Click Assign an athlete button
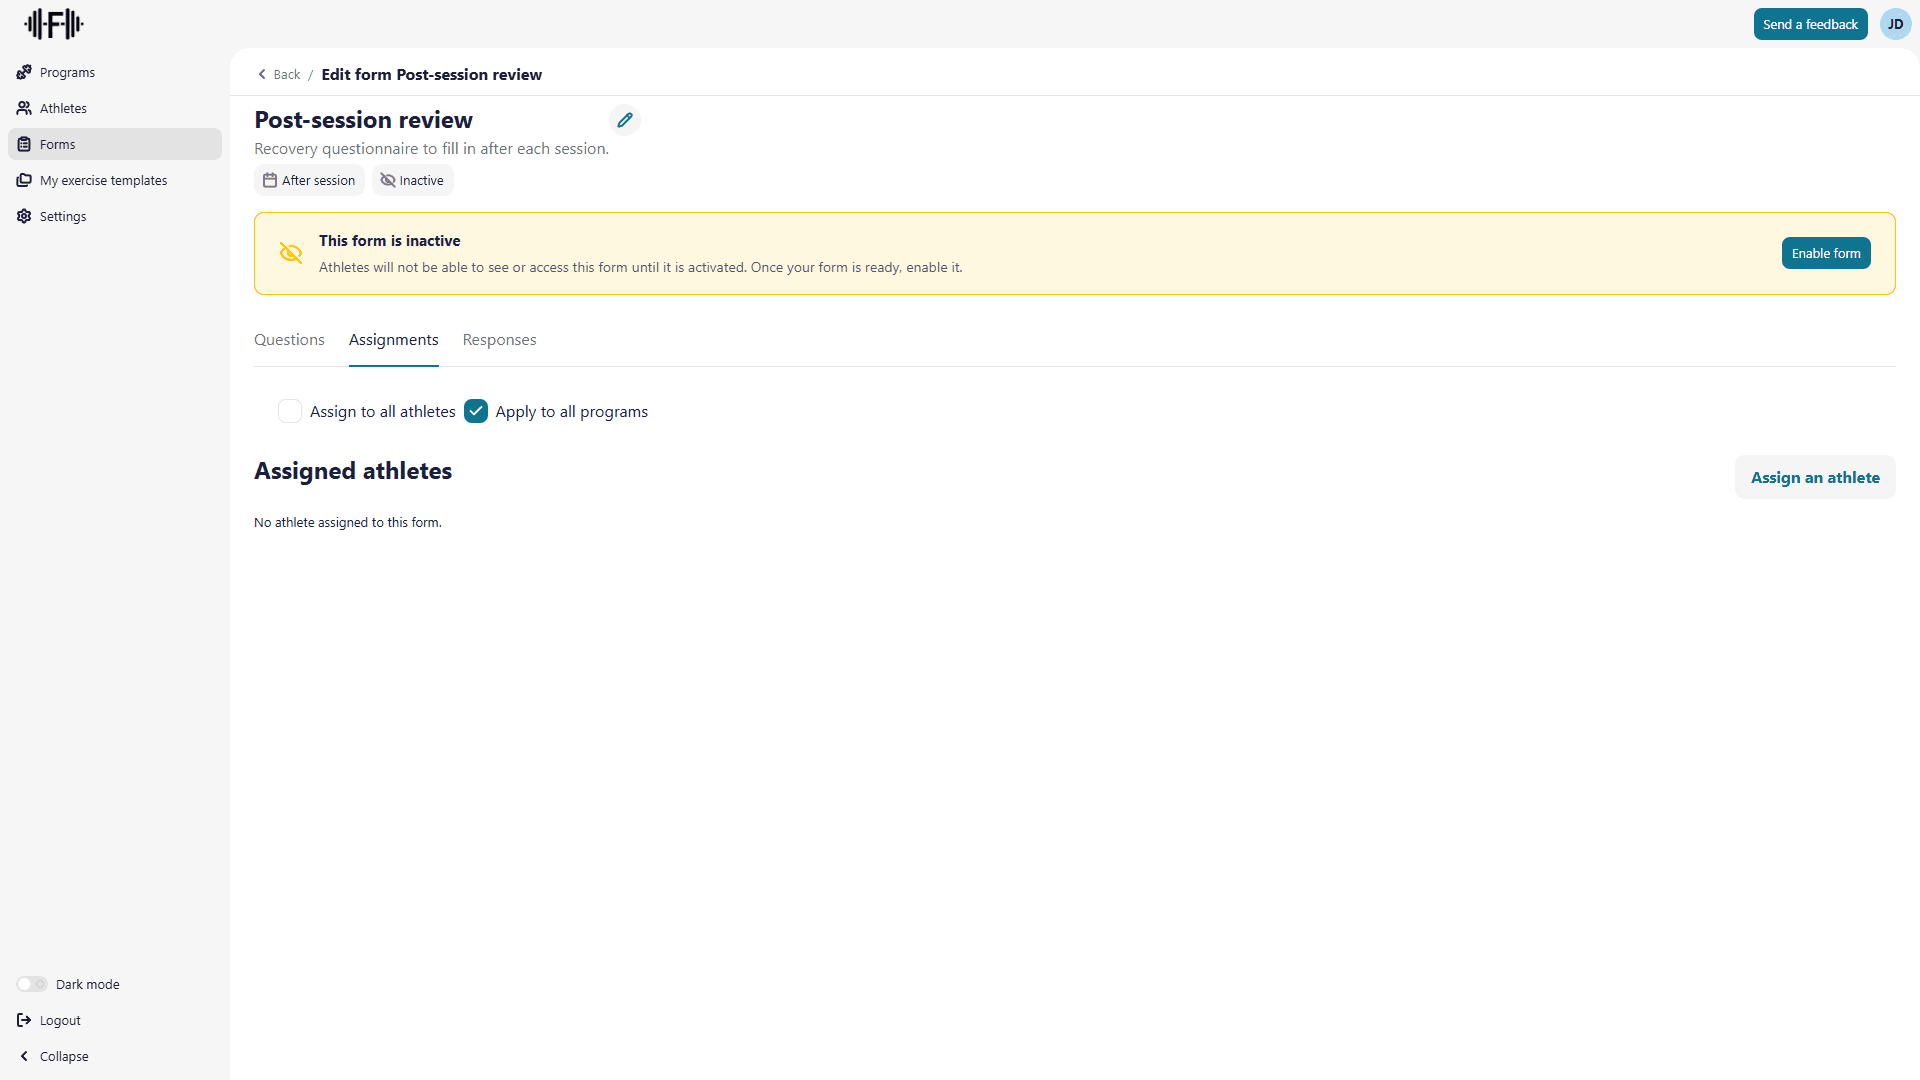 pyautogui.click(x=1814, y=477)
